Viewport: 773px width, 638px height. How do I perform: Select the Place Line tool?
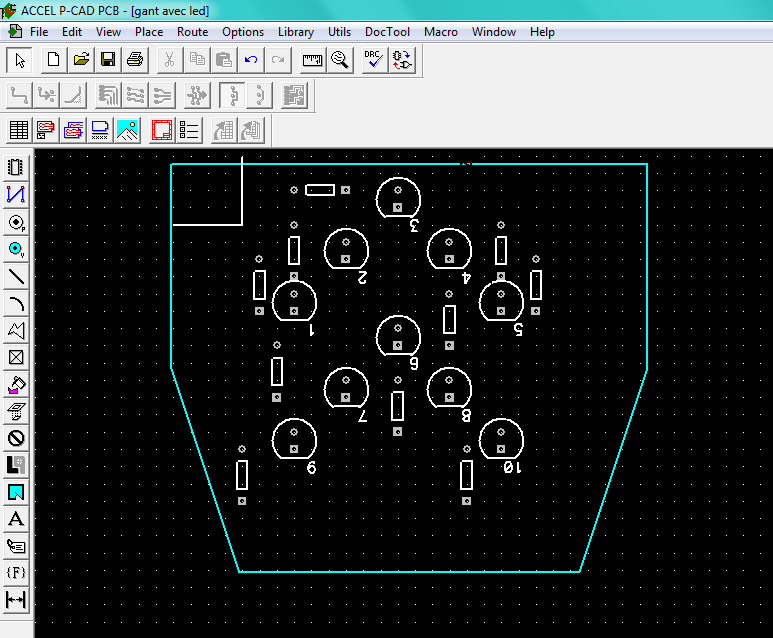[16, 276]
